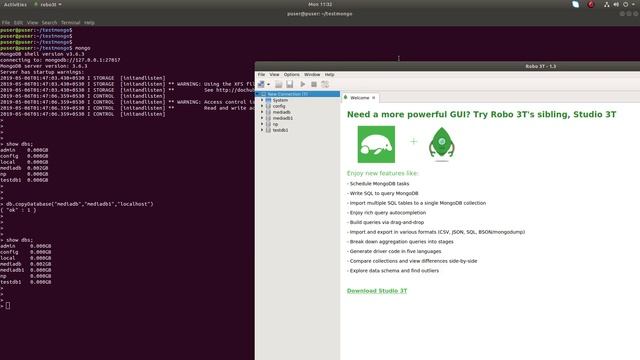Viewport: 640px width, 360px height.
Task: Select the System label in tree
Action: pos(280,100)
